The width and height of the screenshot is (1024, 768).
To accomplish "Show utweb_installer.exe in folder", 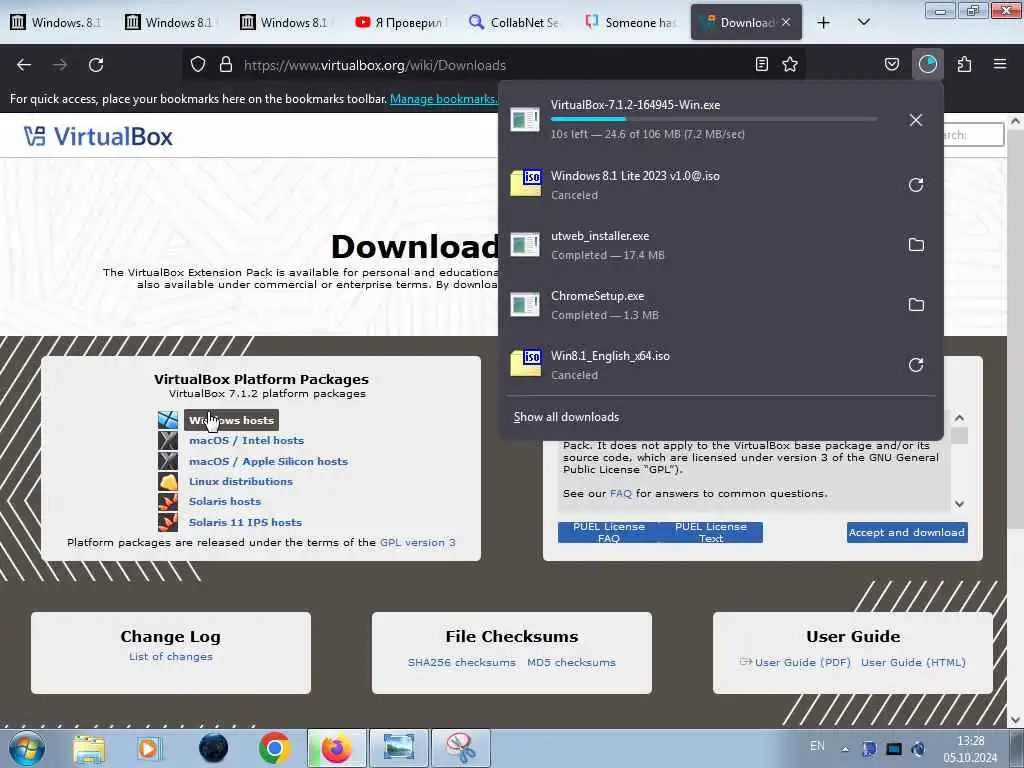I will [x=916, y=245].
